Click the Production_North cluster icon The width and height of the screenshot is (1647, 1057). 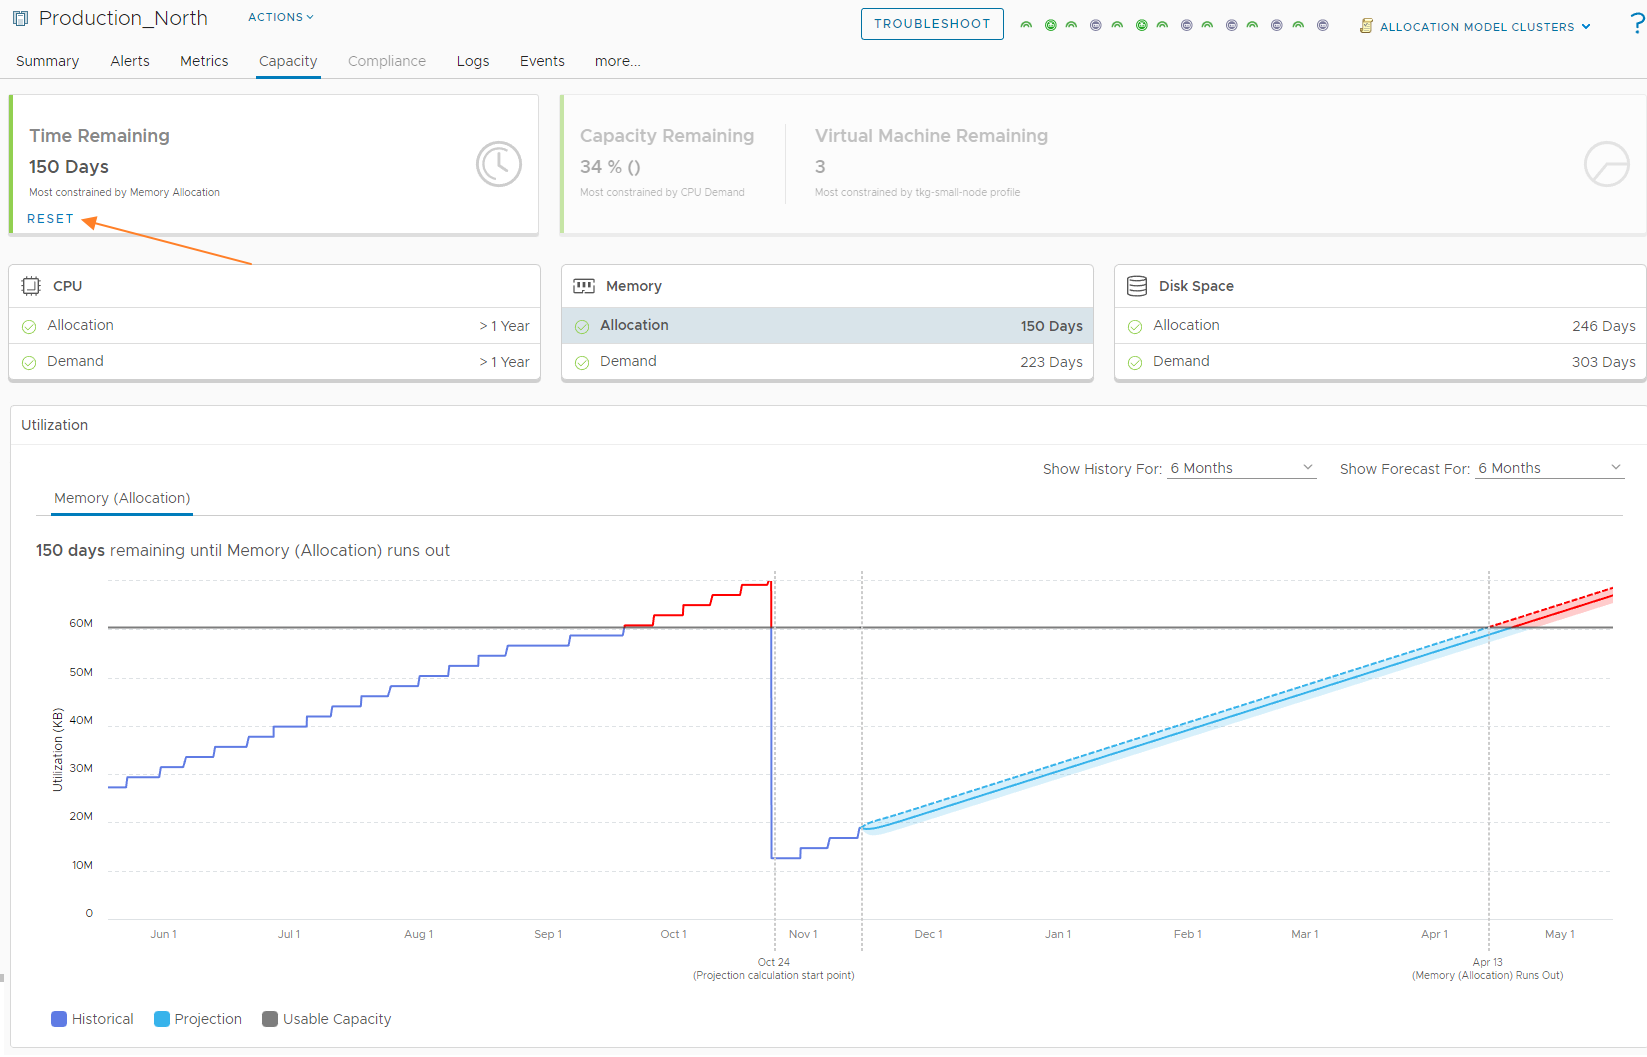20,19
